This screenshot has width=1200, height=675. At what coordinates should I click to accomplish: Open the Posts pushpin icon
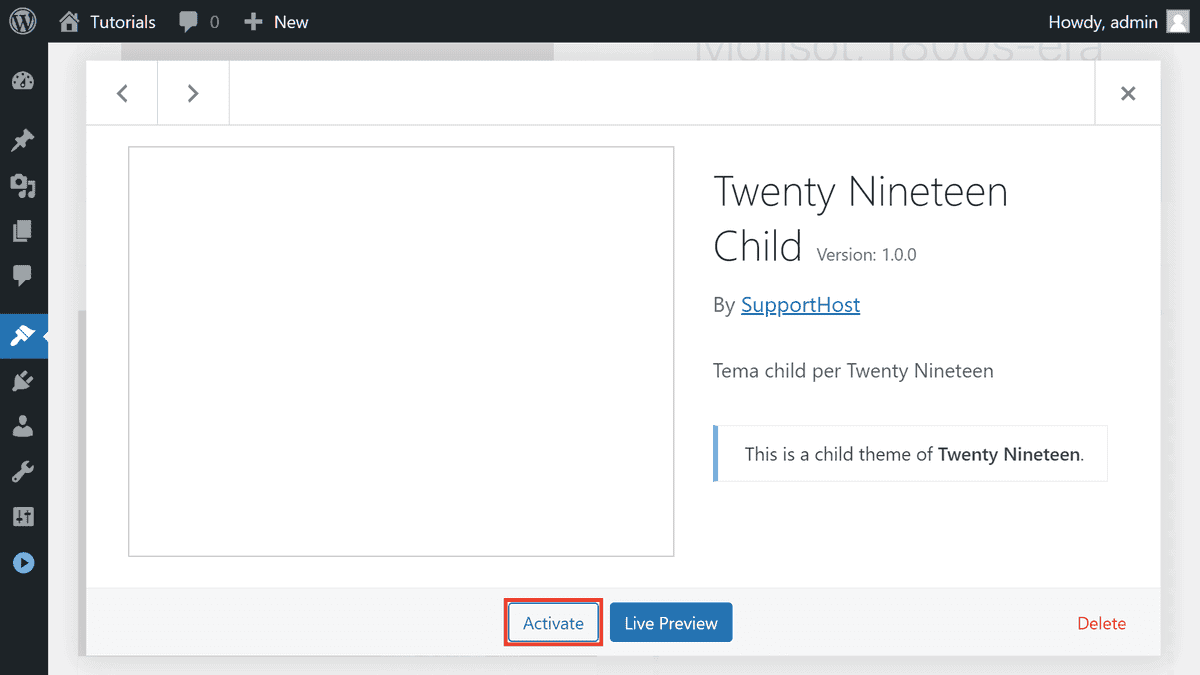[23, 140]
